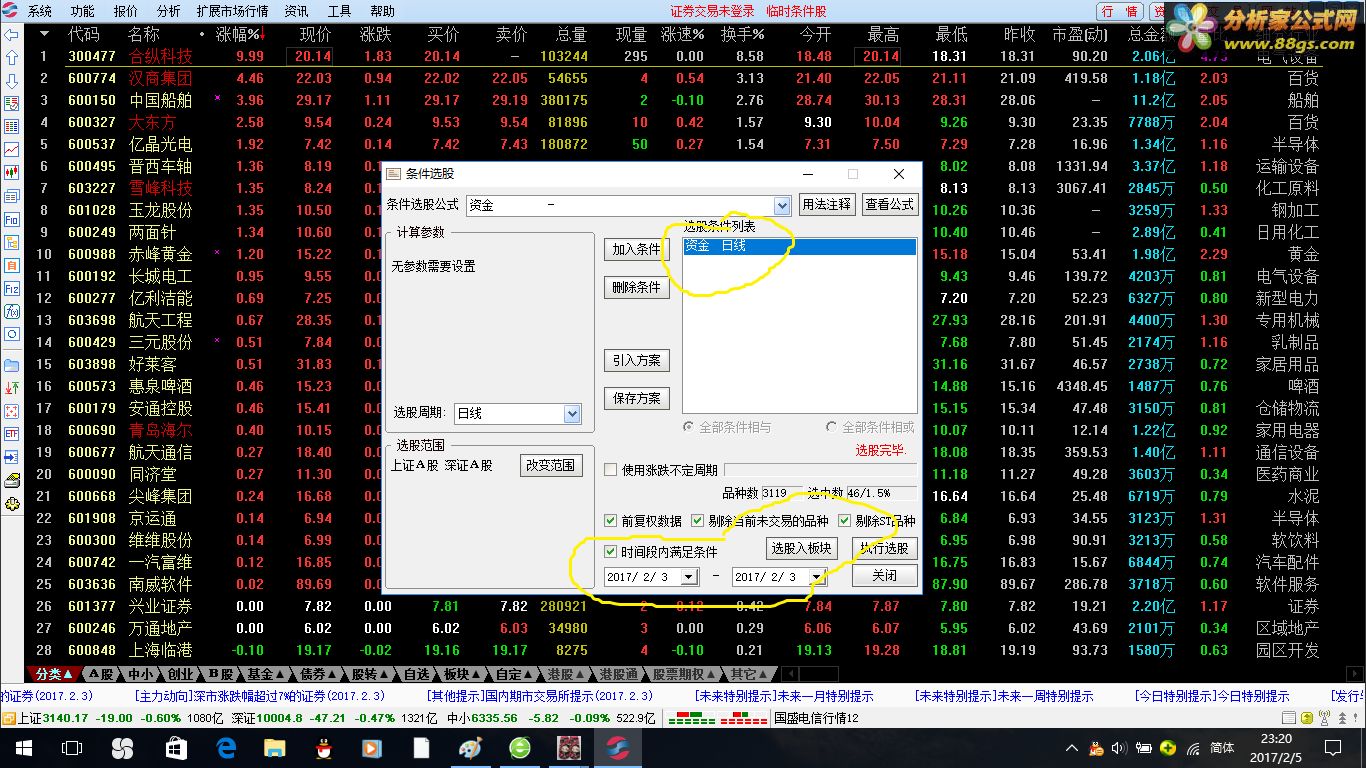Click the up arrow icon in sidebar
The width and height of the screenshot is (1366, 768).
tap(12, 58)
